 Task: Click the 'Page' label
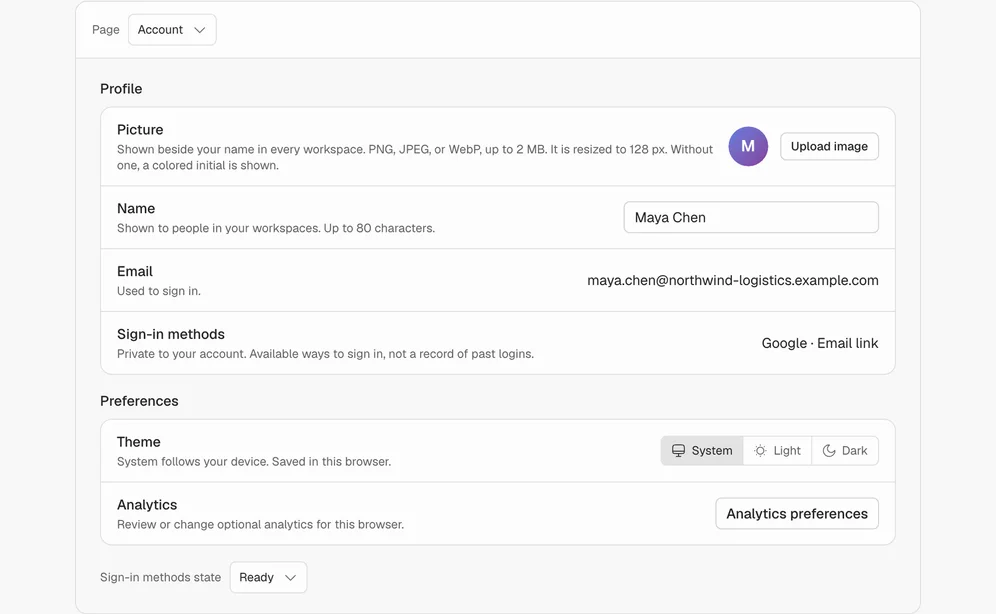coord(105,30)
